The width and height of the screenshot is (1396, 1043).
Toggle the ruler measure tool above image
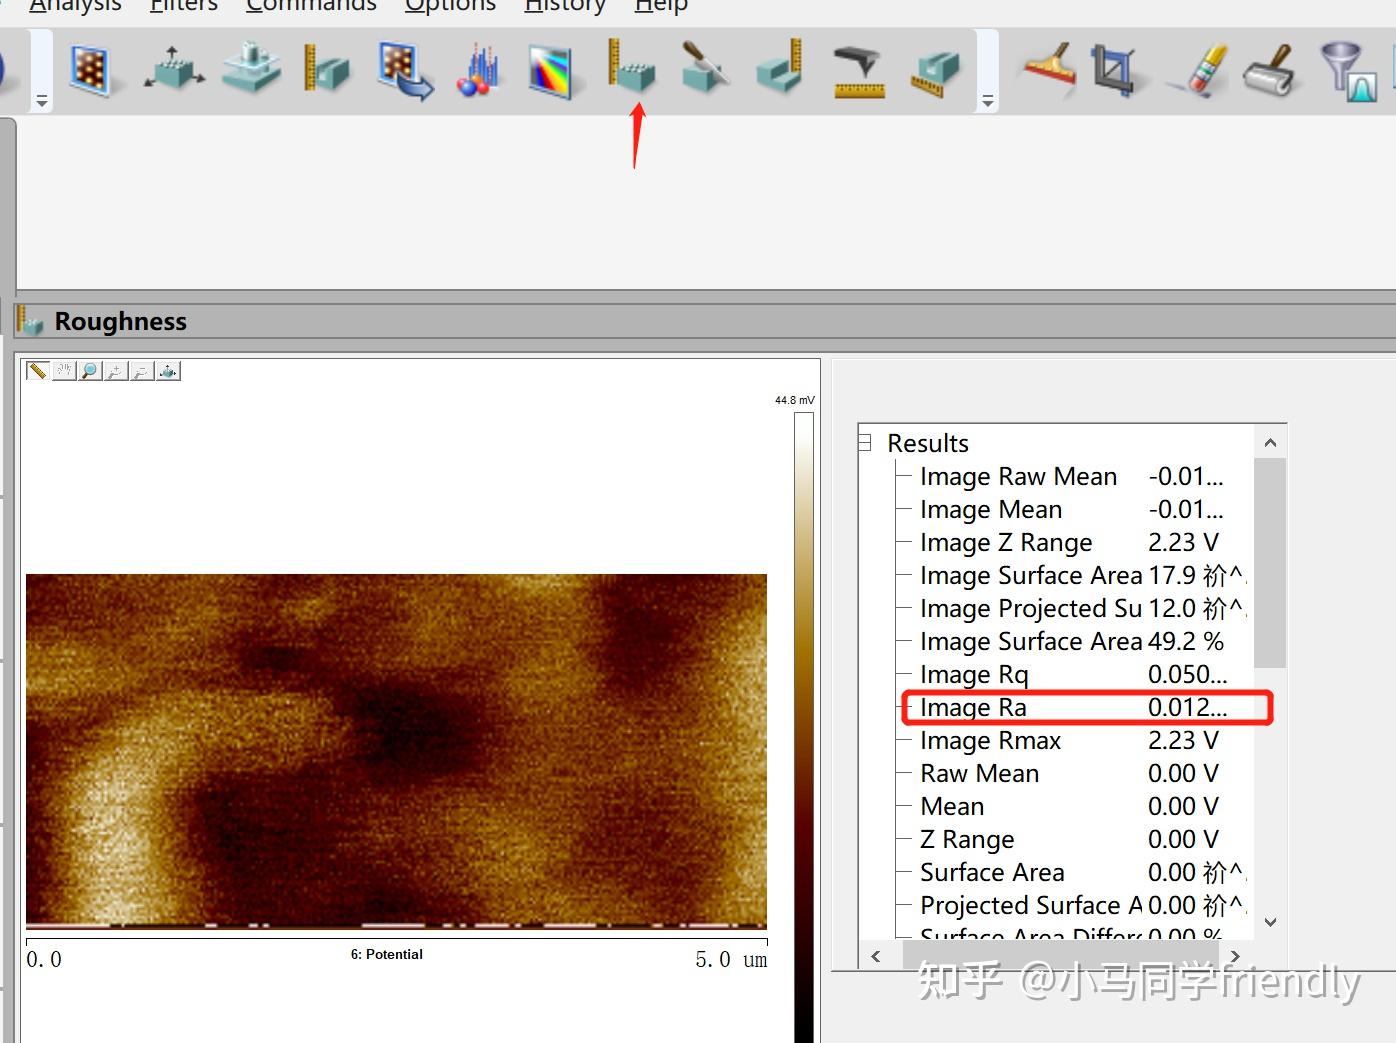[x=37, y=371]
